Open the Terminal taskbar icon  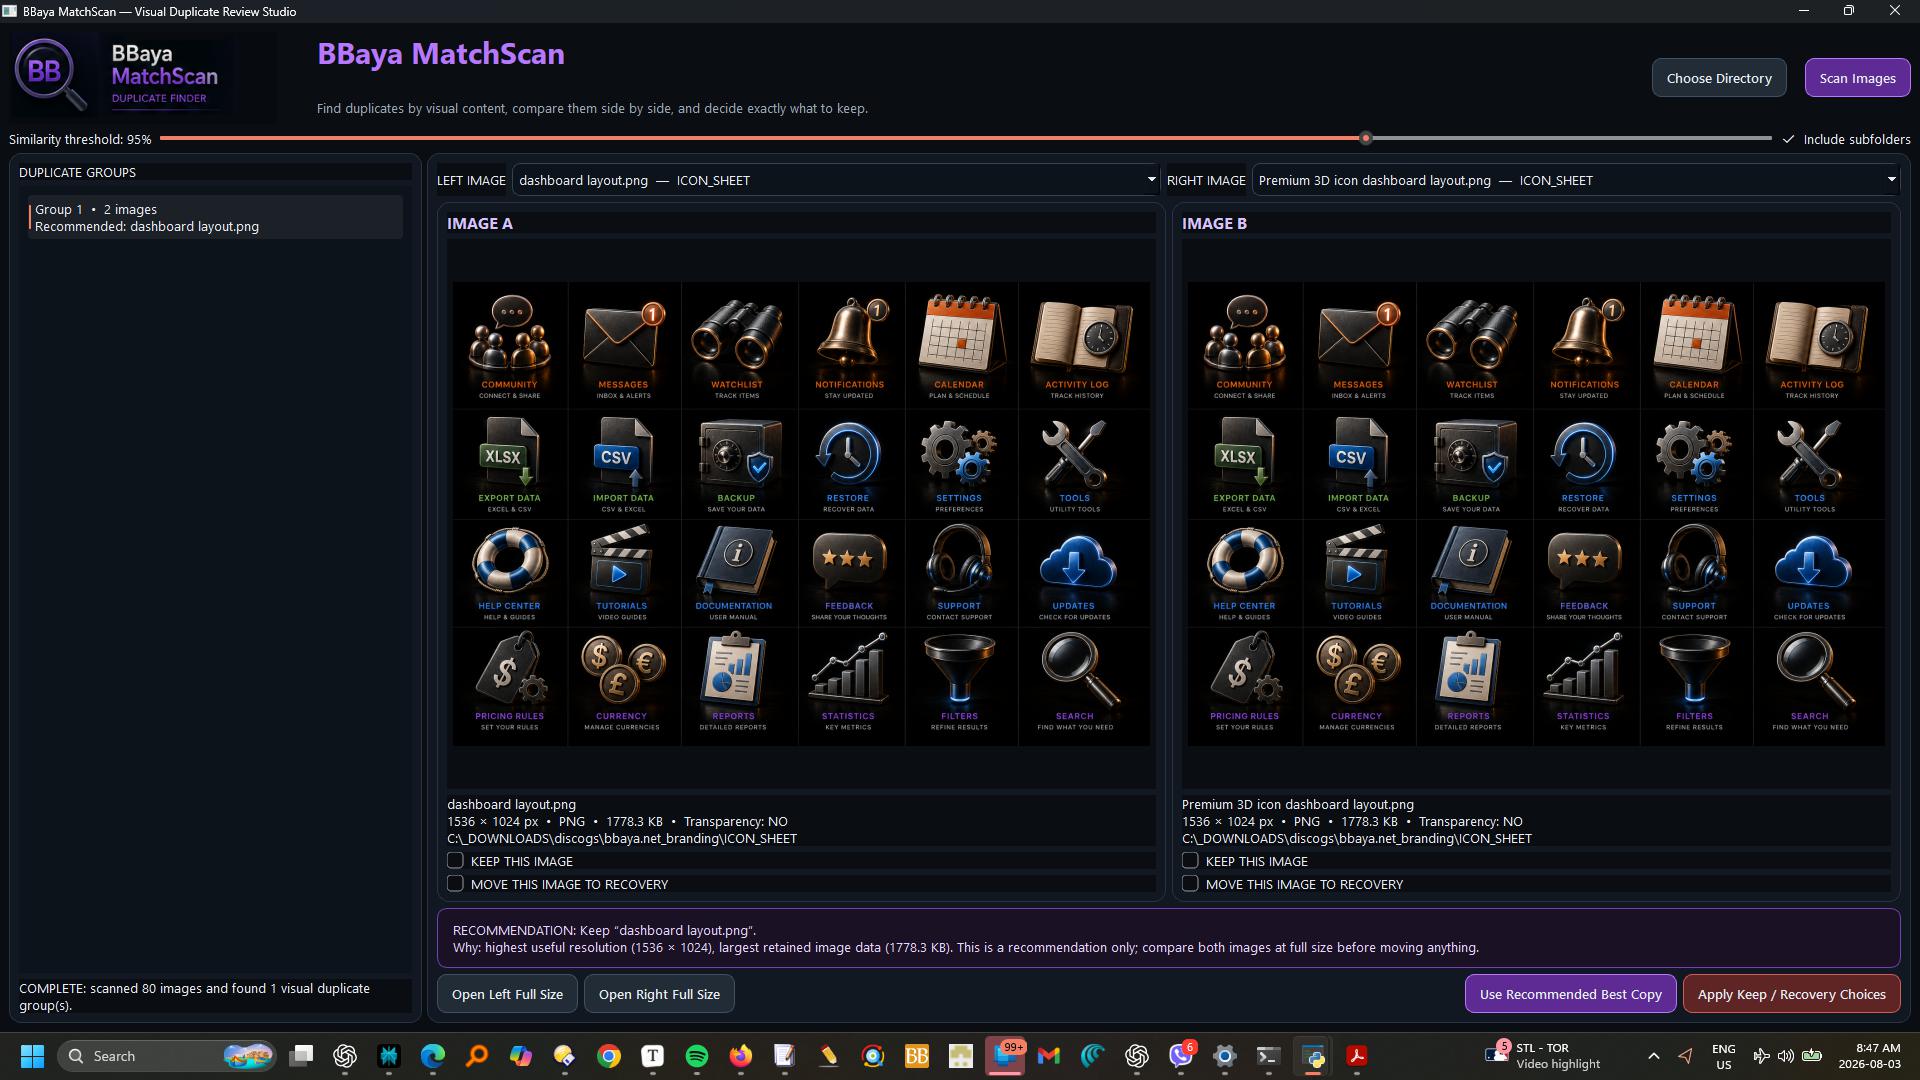(1269, 1056)
